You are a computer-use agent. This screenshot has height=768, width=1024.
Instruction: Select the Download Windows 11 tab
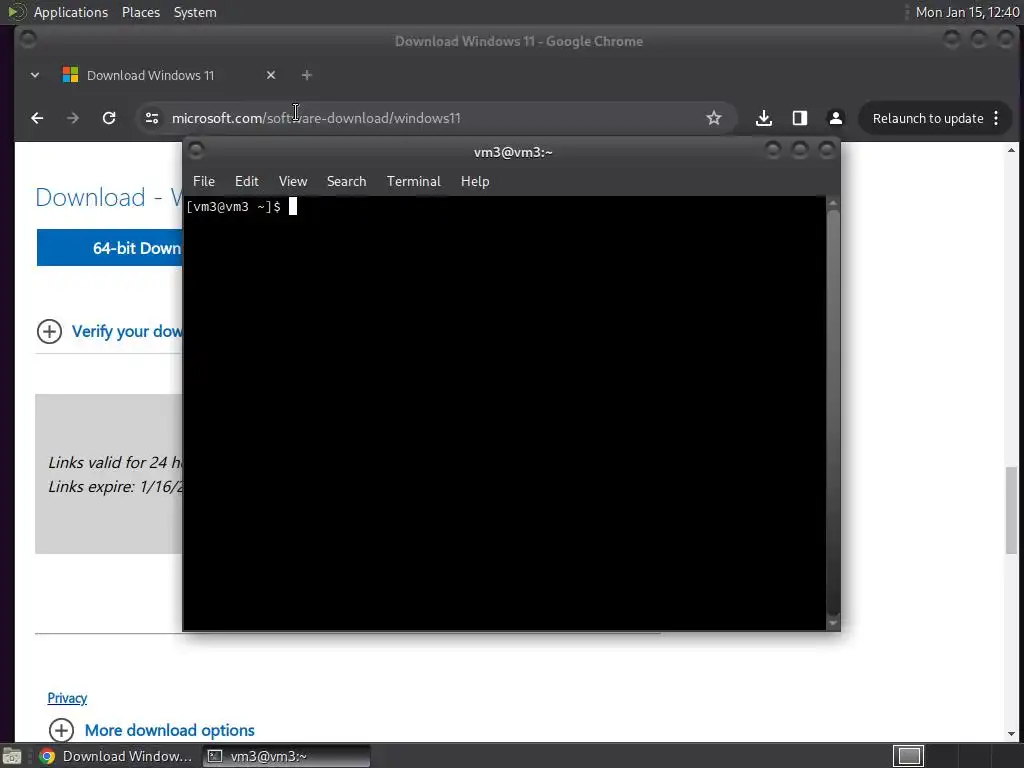tap(168, 75)
